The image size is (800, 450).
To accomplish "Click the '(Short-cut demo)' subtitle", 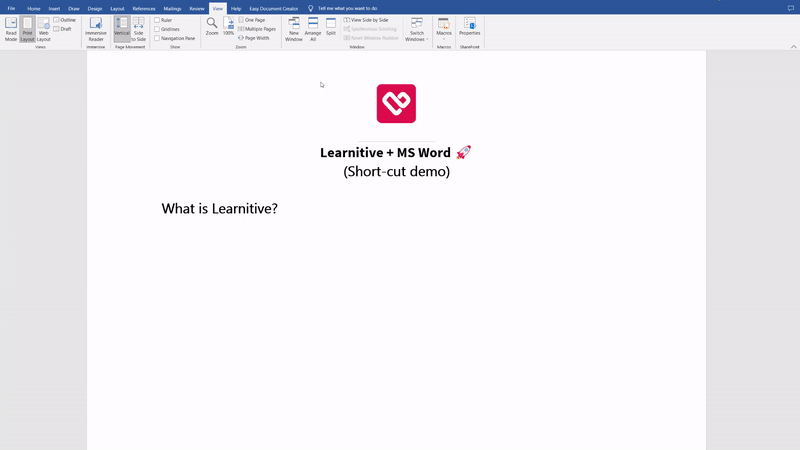I will pyautogui.click(x=396, y=171).
